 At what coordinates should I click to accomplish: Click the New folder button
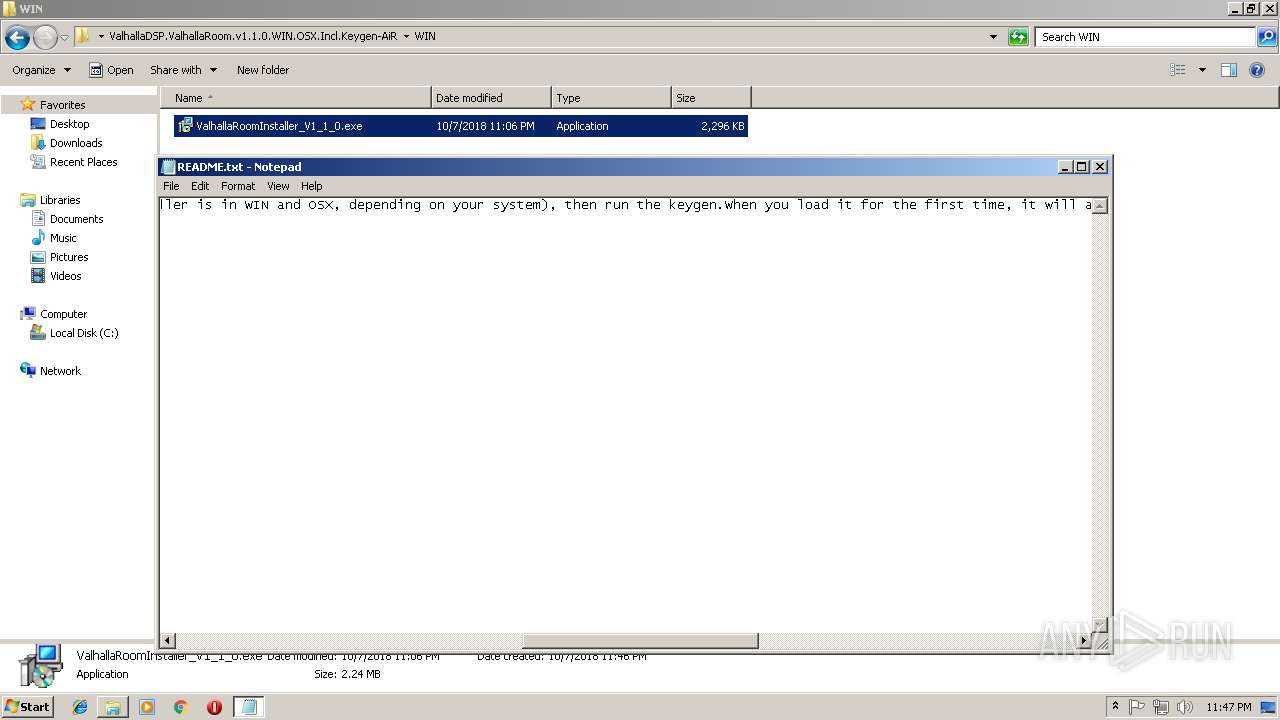coord(263,70)
